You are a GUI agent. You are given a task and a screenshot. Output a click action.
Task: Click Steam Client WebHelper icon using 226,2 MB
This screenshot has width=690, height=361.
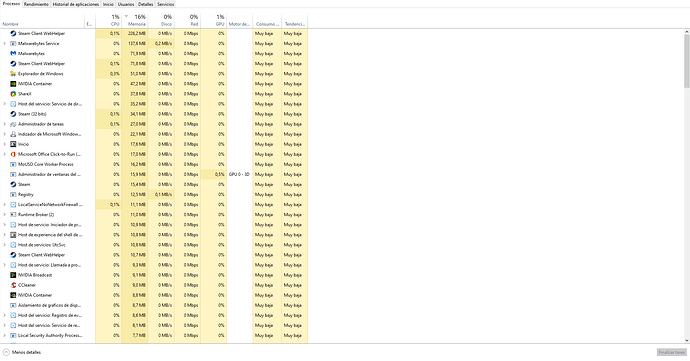pos(13,33)
